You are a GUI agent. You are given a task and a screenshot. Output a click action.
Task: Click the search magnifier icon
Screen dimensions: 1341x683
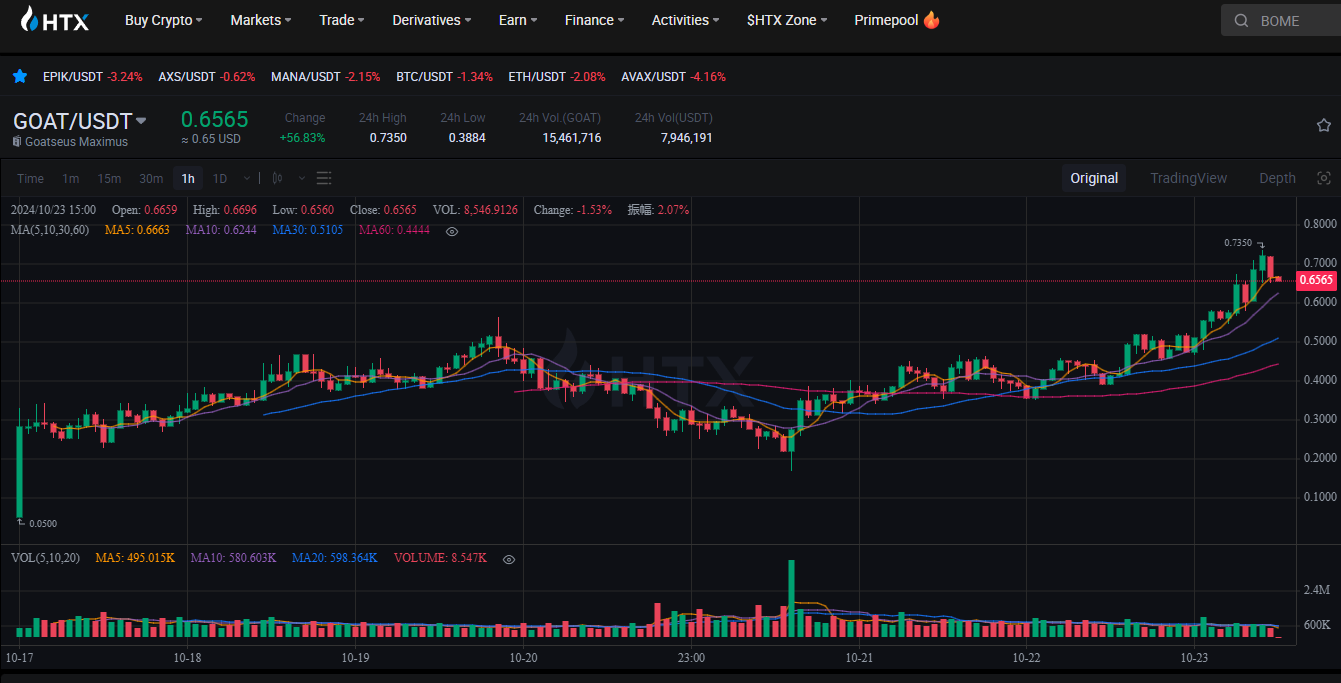[x=1241, y=20]
